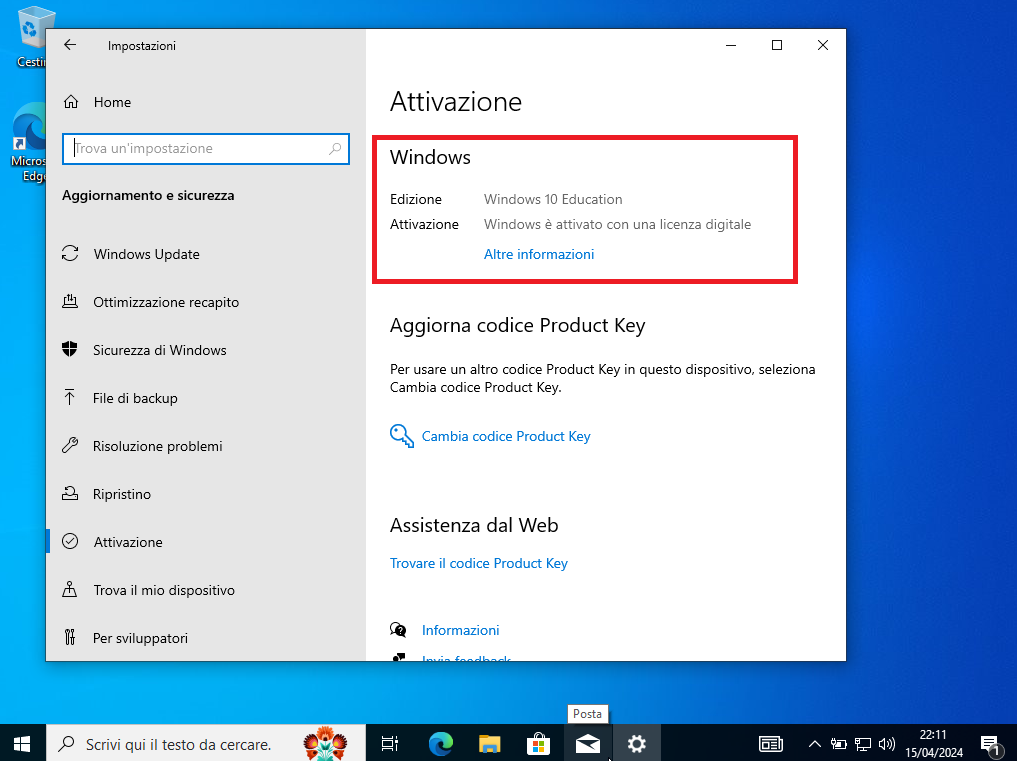Open the Posta mail app on taskbar
The image size is (1017, 761).
[588, 743]
